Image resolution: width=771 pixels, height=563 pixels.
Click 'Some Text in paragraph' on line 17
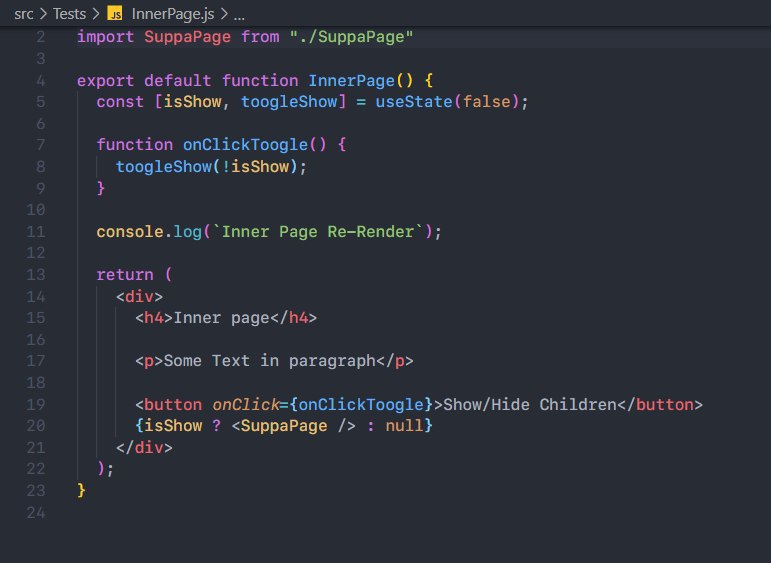pyautogui.click(x=269, y=361)
